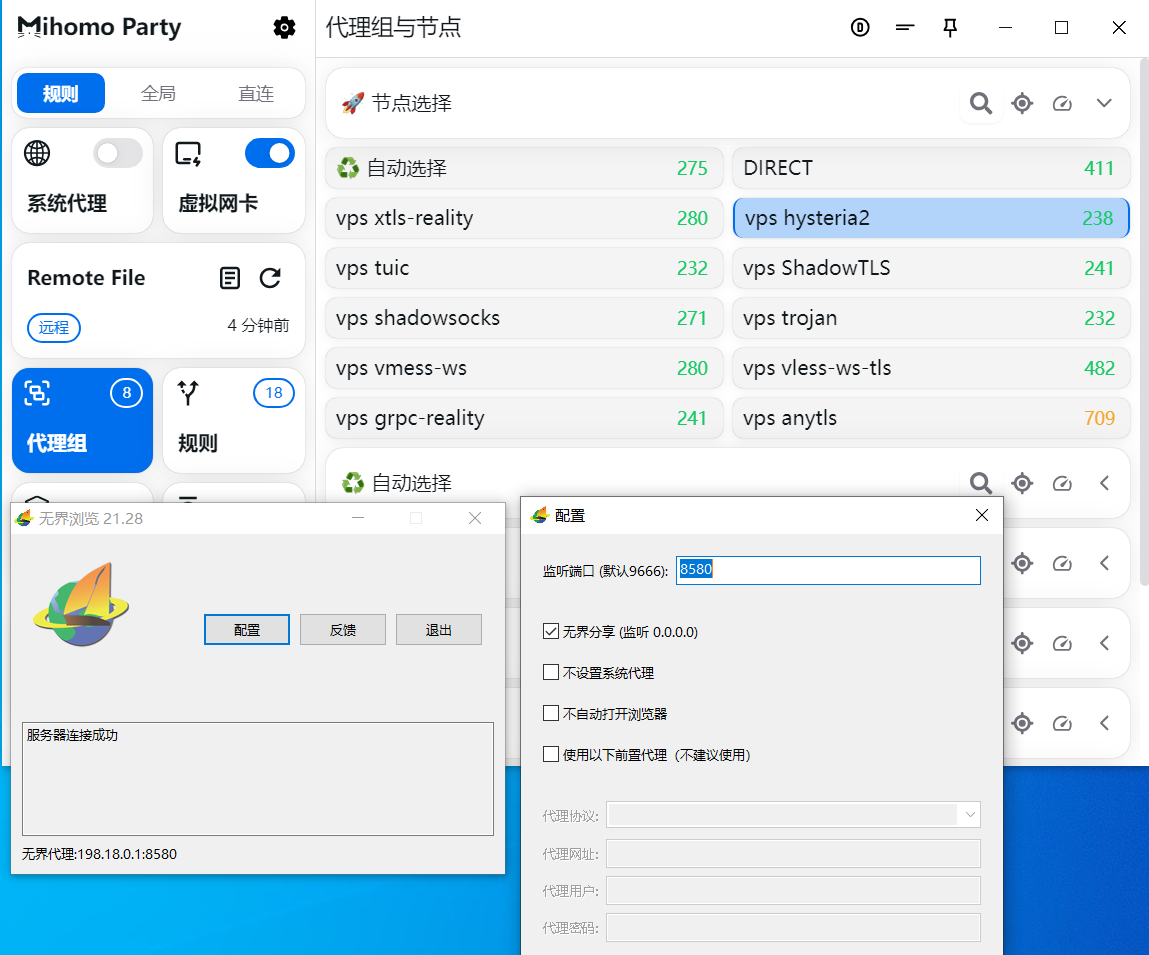Click the circled-zero icon in title bar
Viewport: 1149px width, 955px height.
pyautogui.click(x=860, y=28)
